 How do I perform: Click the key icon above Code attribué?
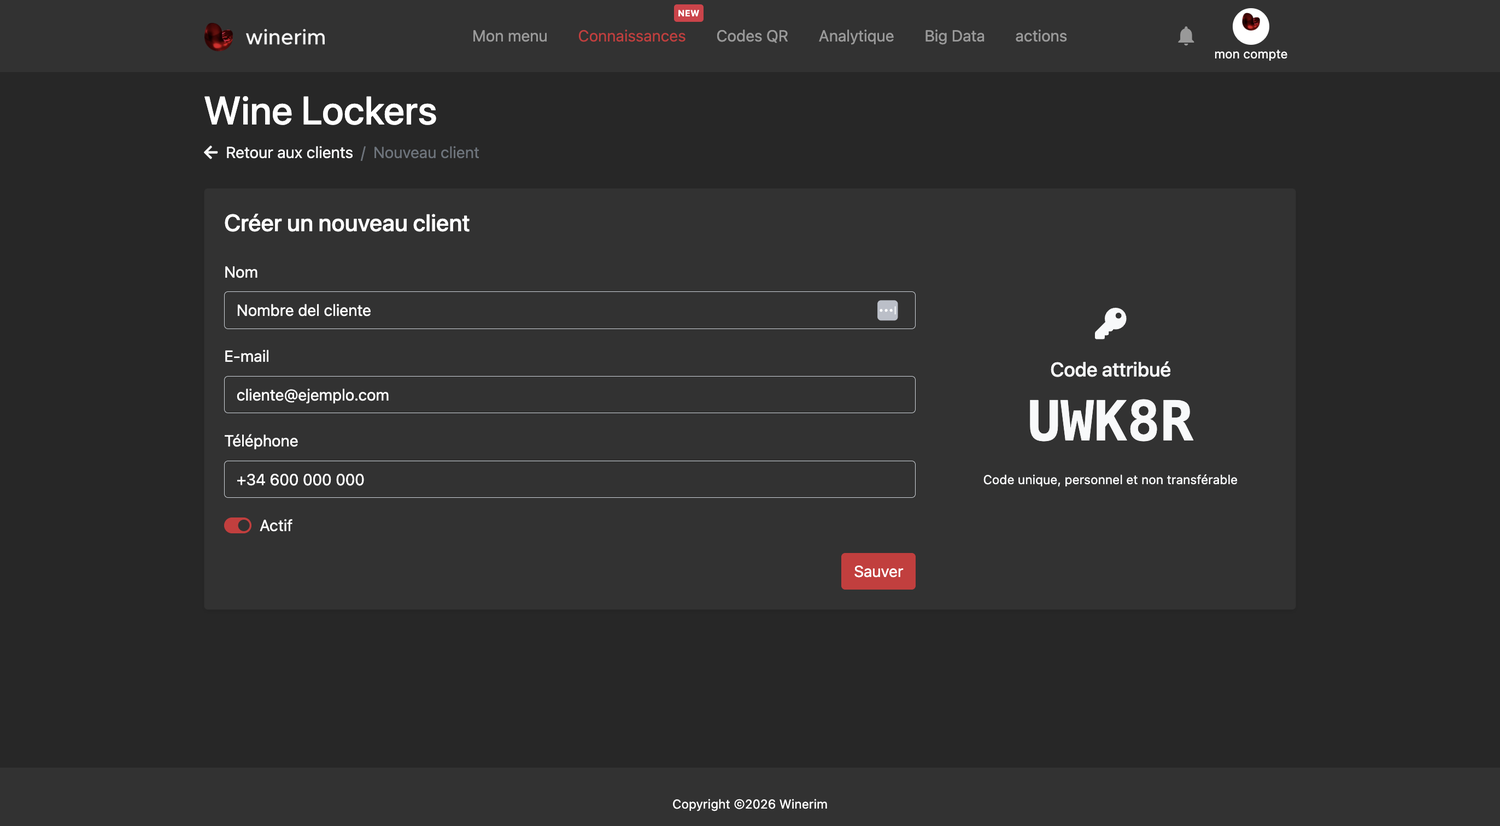[x=1110, y=324]
